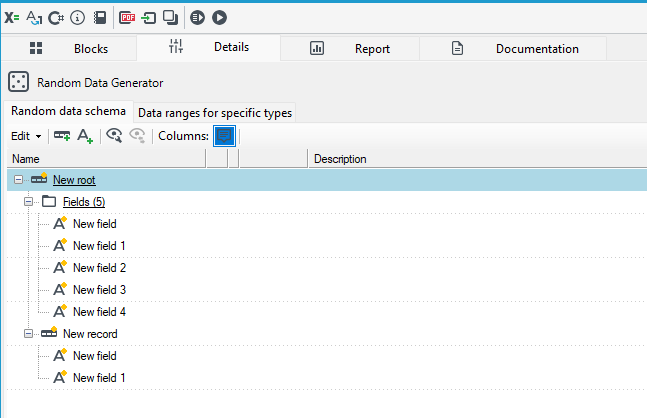This screenshot has width=647, height=418.
Task: Click the round play/run button
Action: click(x=220, y=18)
